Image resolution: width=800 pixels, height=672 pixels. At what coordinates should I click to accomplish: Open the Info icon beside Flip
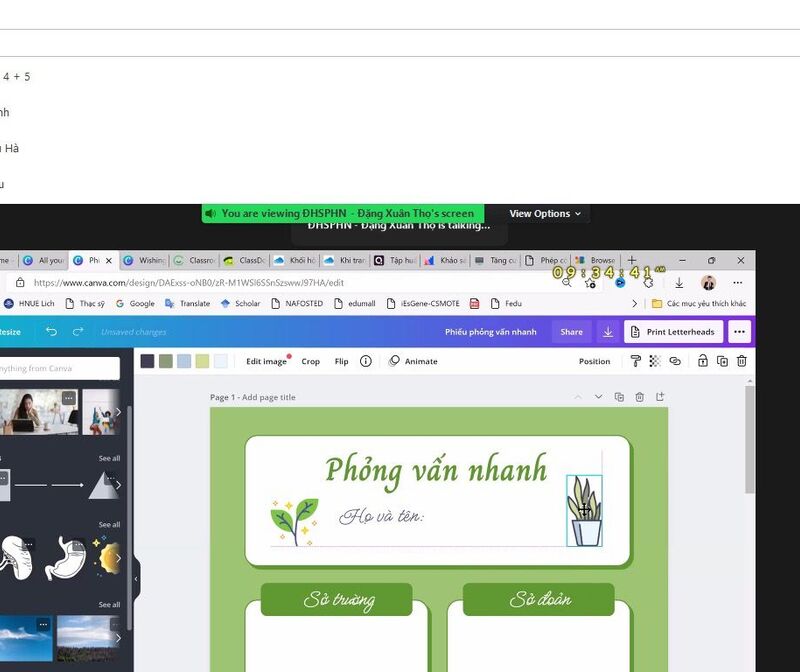pyautogui.click(x=365, y=361)
